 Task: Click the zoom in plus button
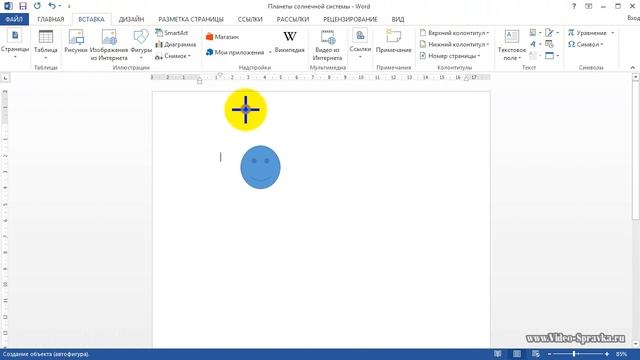(x=607, y=354)
